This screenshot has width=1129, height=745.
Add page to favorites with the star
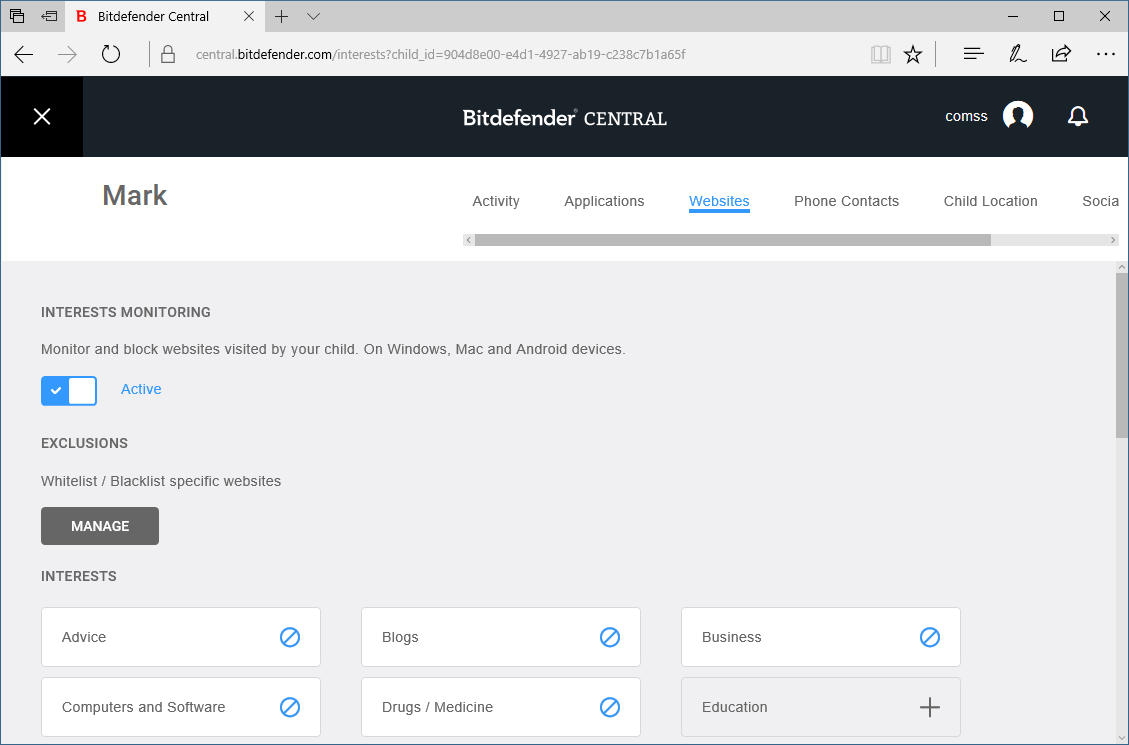pyautogui.click(x=912, y=55)
